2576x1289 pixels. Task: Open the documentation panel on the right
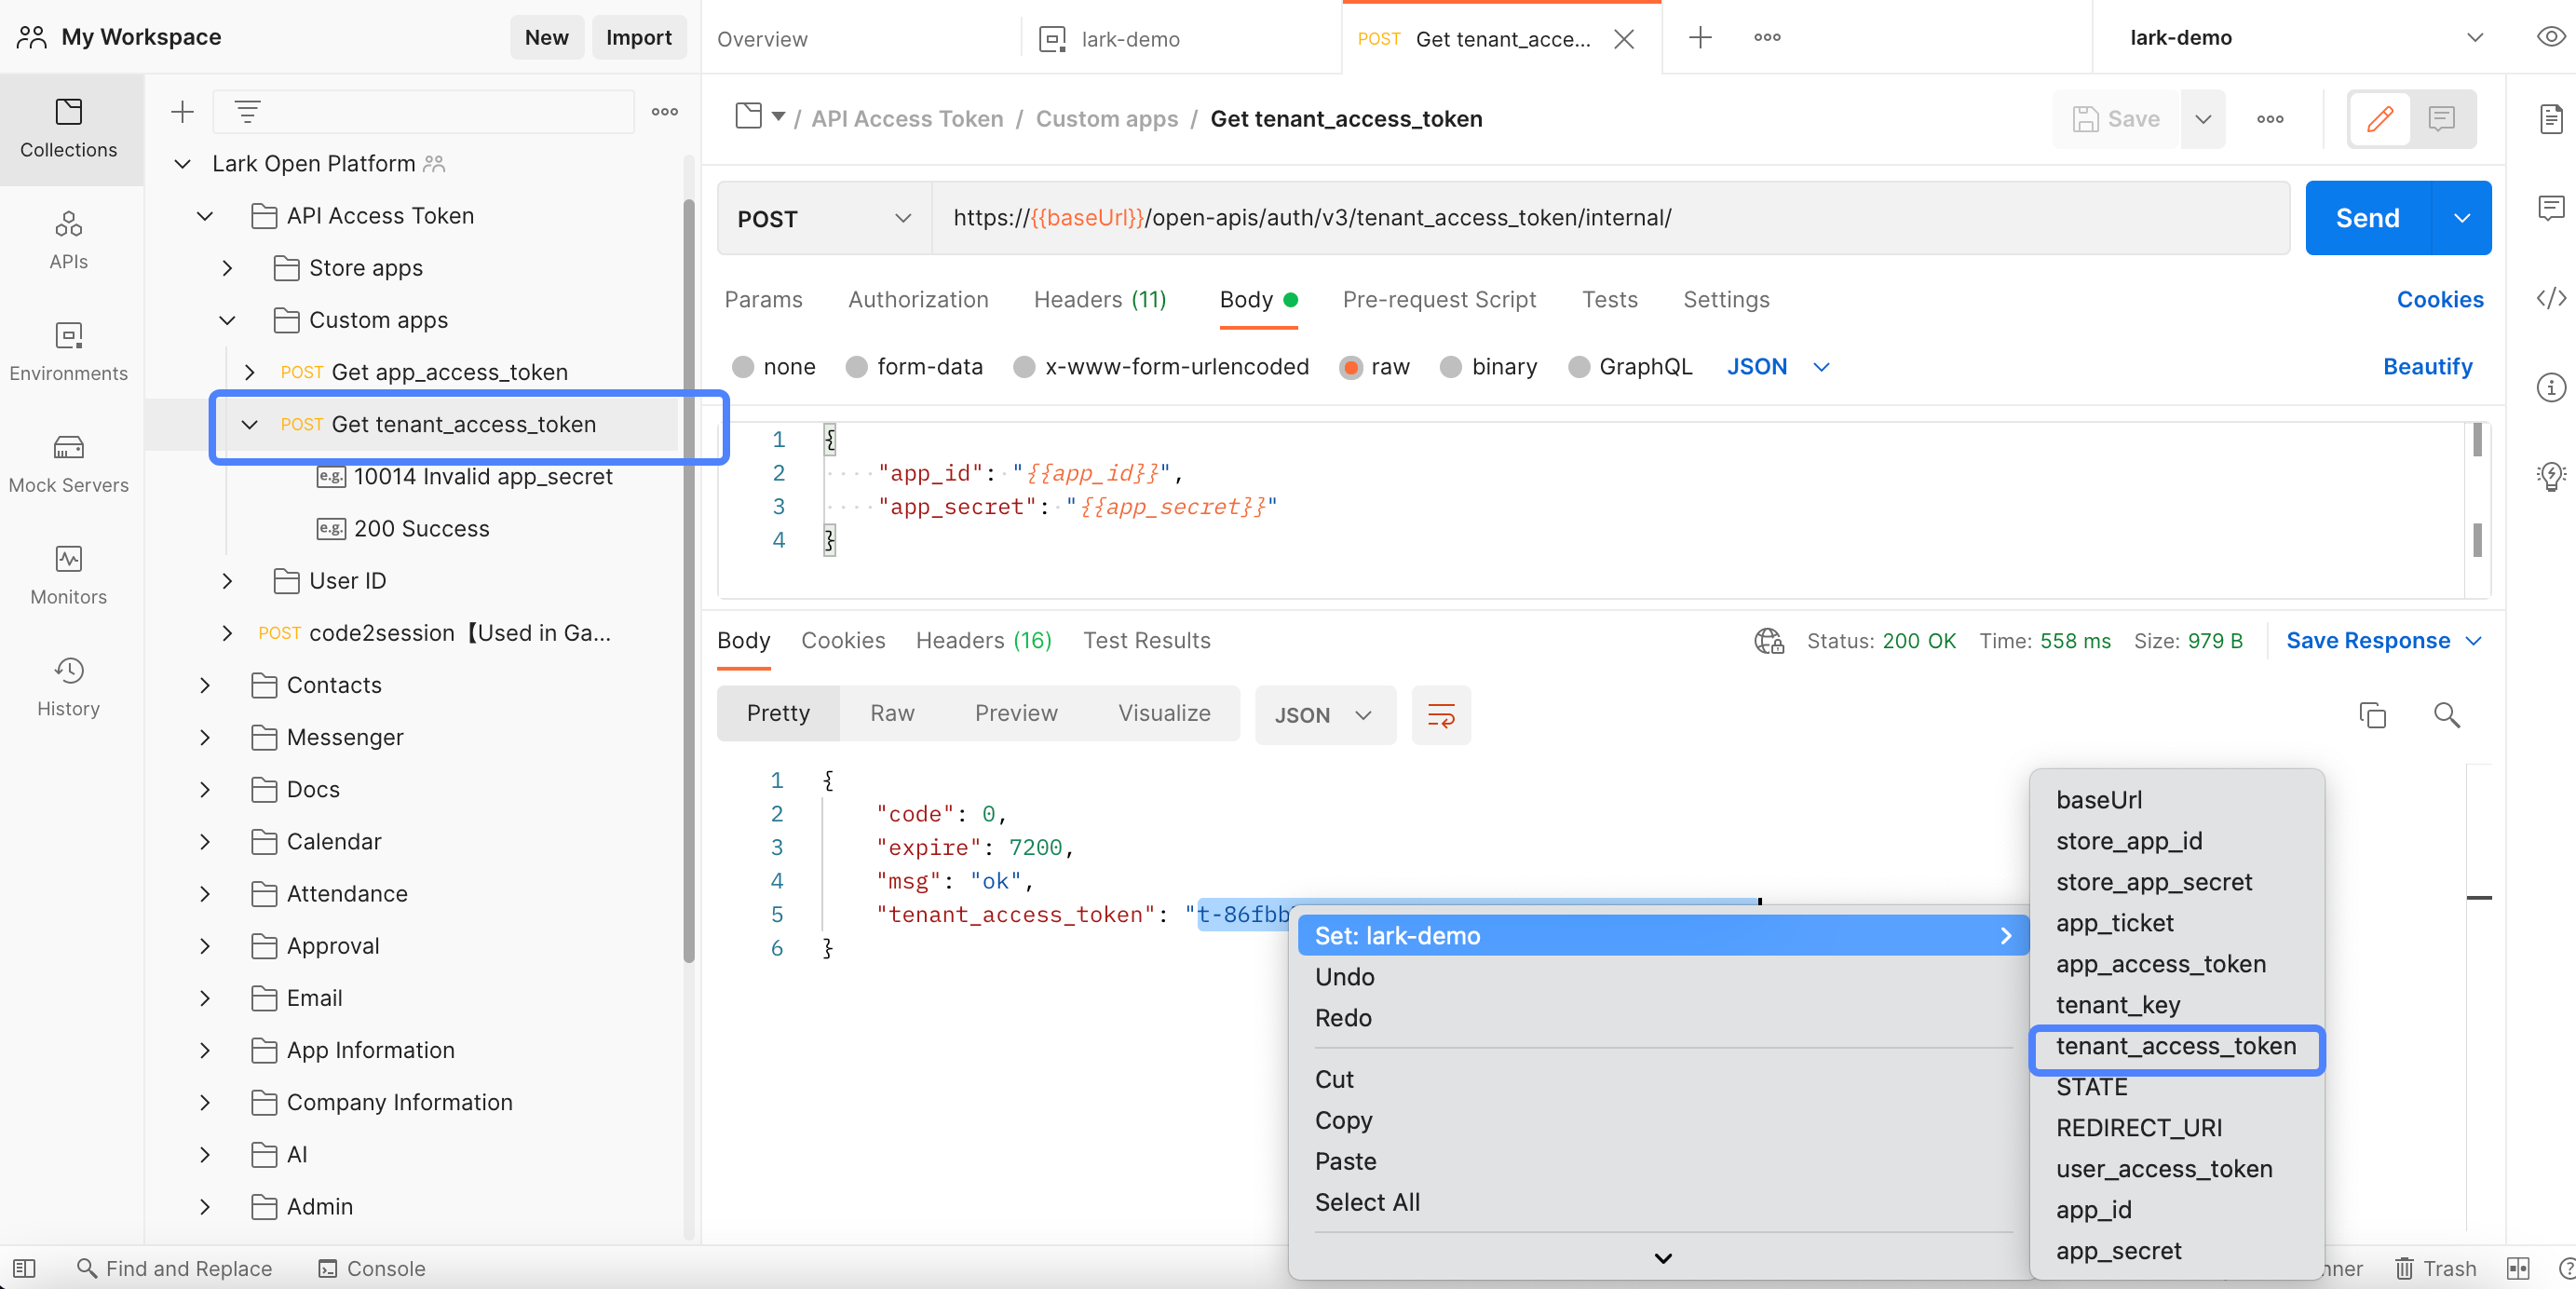point(2551,119)
